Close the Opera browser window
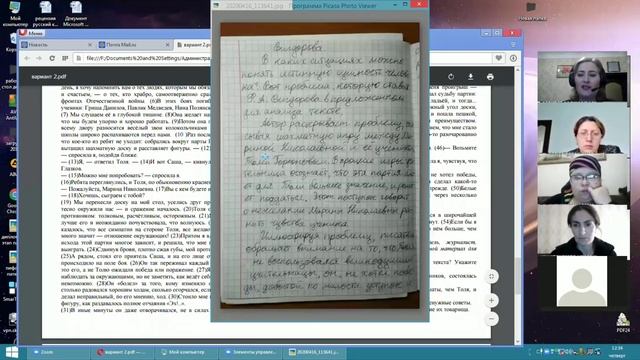This screenshot has width=640, height=360. [512, 33]
